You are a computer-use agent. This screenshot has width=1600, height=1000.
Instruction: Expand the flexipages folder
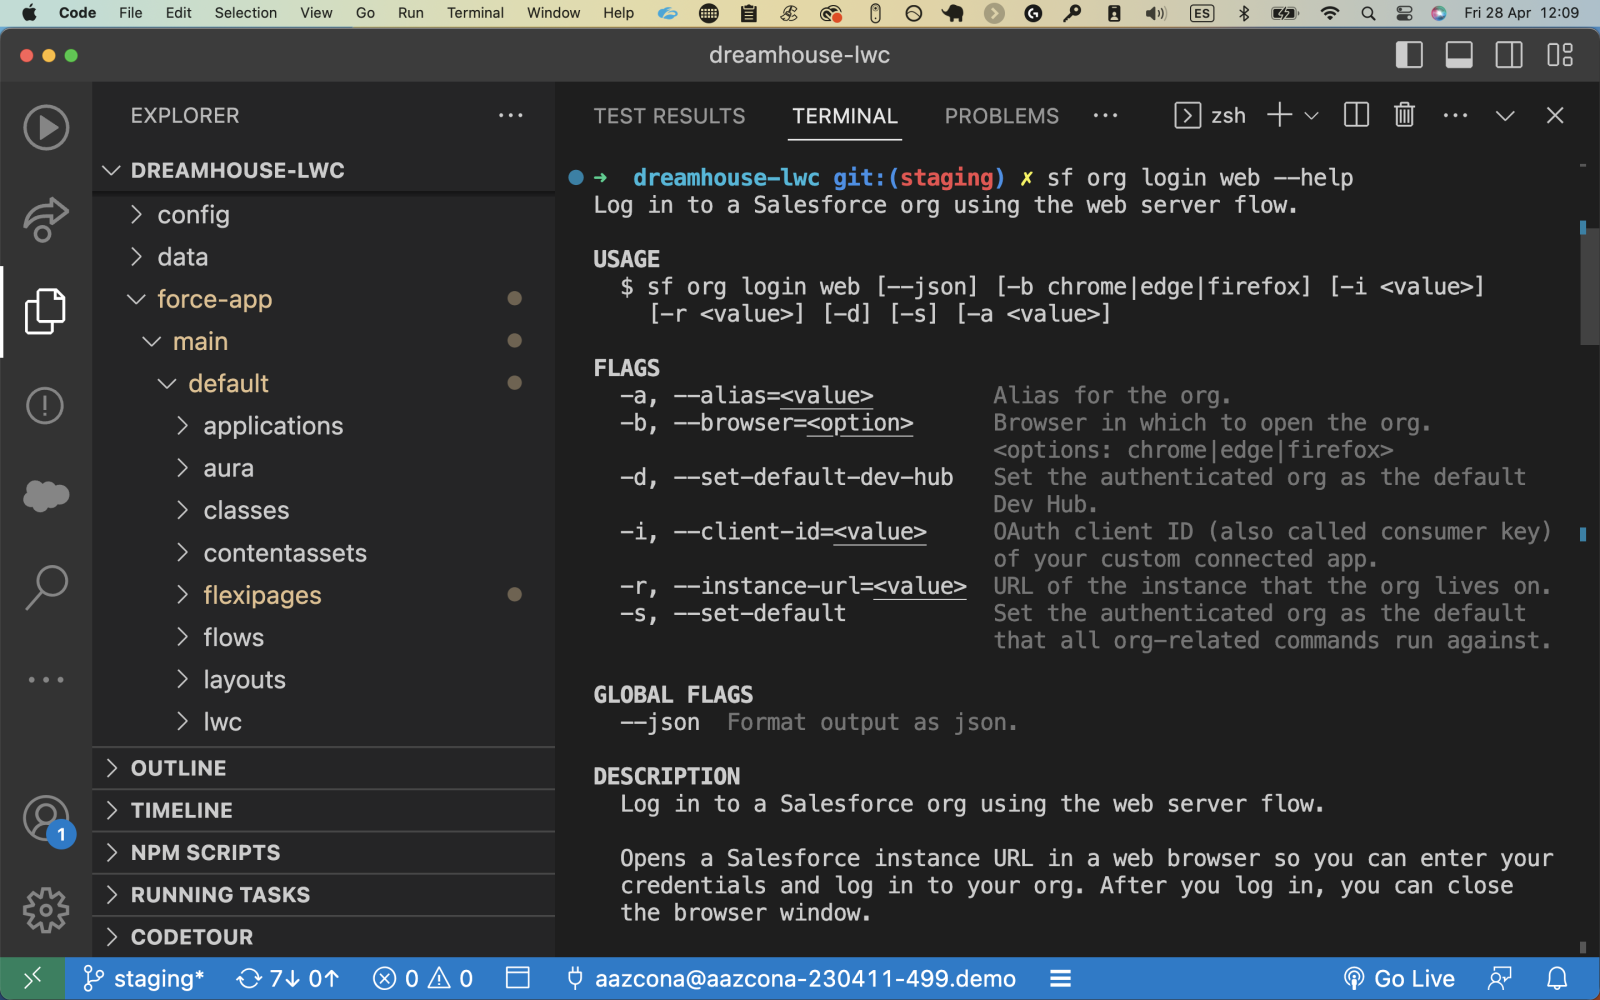click(324, 595)
